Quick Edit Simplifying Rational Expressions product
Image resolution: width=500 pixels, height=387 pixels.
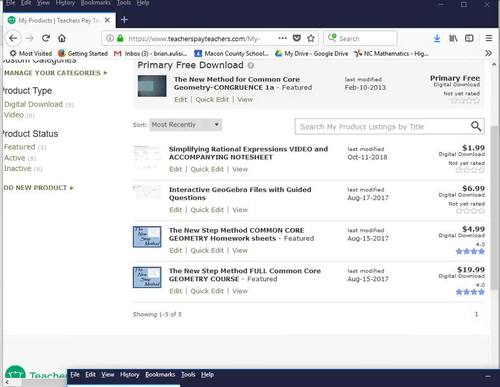tap(207, 169)
